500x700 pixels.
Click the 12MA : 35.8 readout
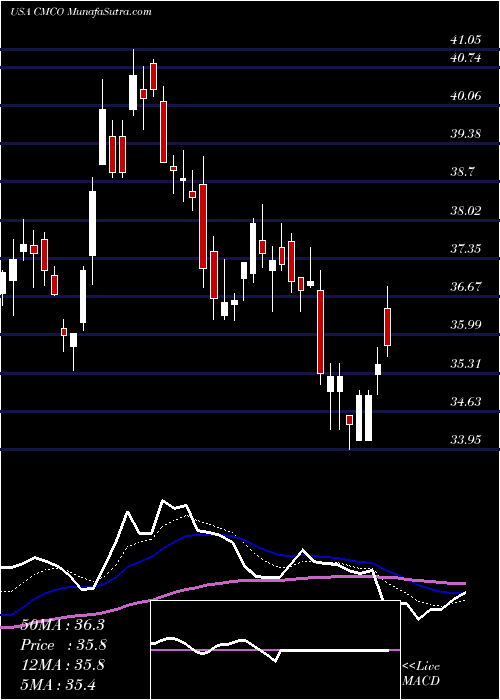pyautogui.click(x=63, y=664)
